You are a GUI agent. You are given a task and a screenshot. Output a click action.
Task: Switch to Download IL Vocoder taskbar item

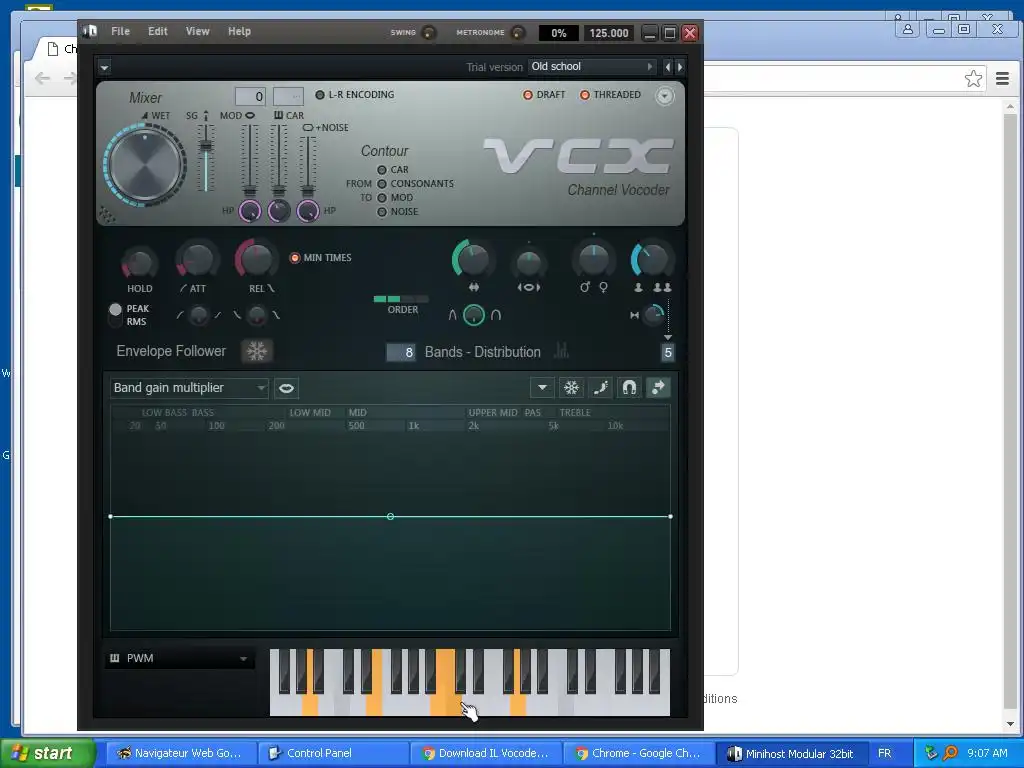(485, 753)
